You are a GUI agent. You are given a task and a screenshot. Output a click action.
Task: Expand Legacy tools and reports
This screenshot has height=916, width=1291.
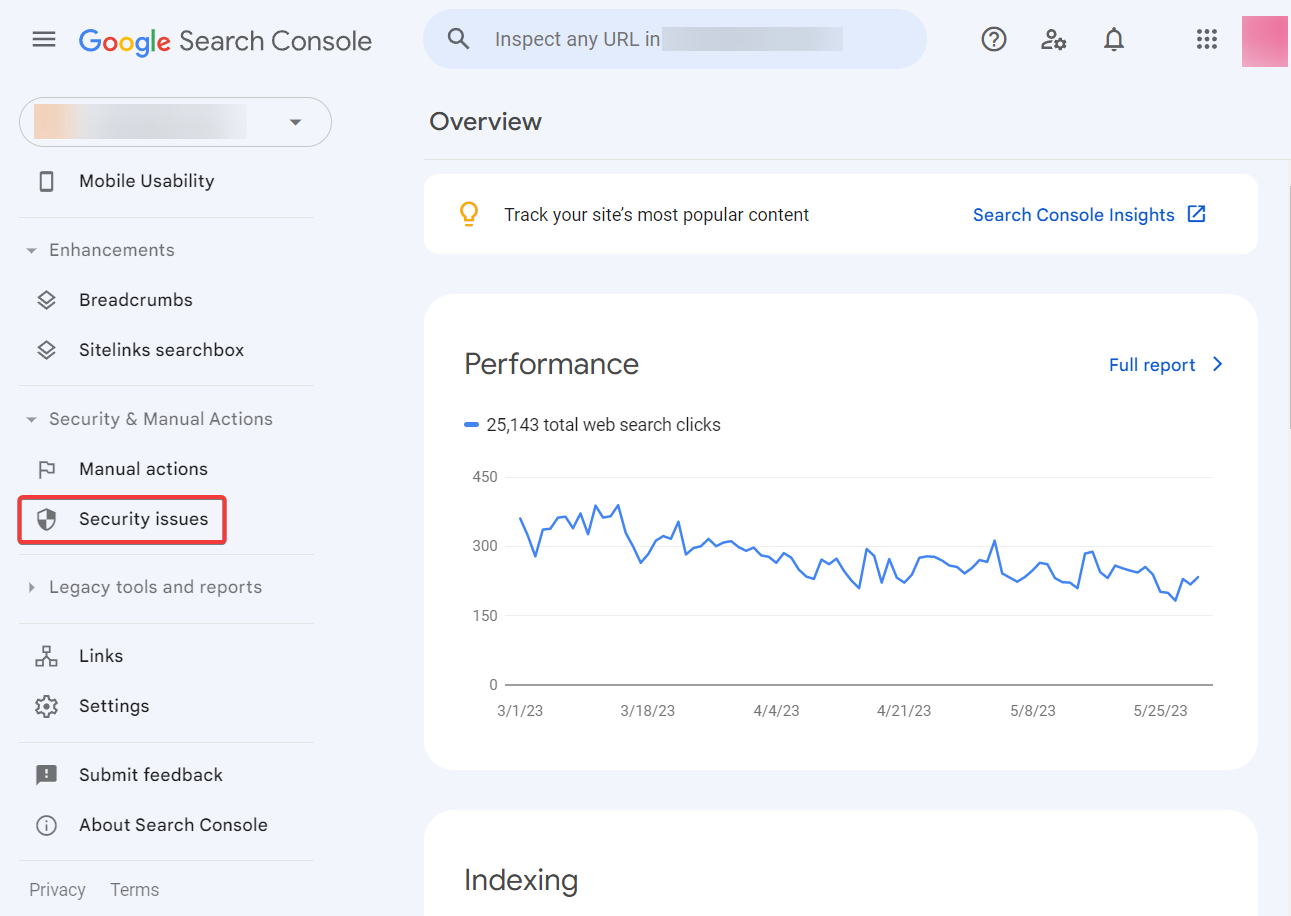coord(32,588)
